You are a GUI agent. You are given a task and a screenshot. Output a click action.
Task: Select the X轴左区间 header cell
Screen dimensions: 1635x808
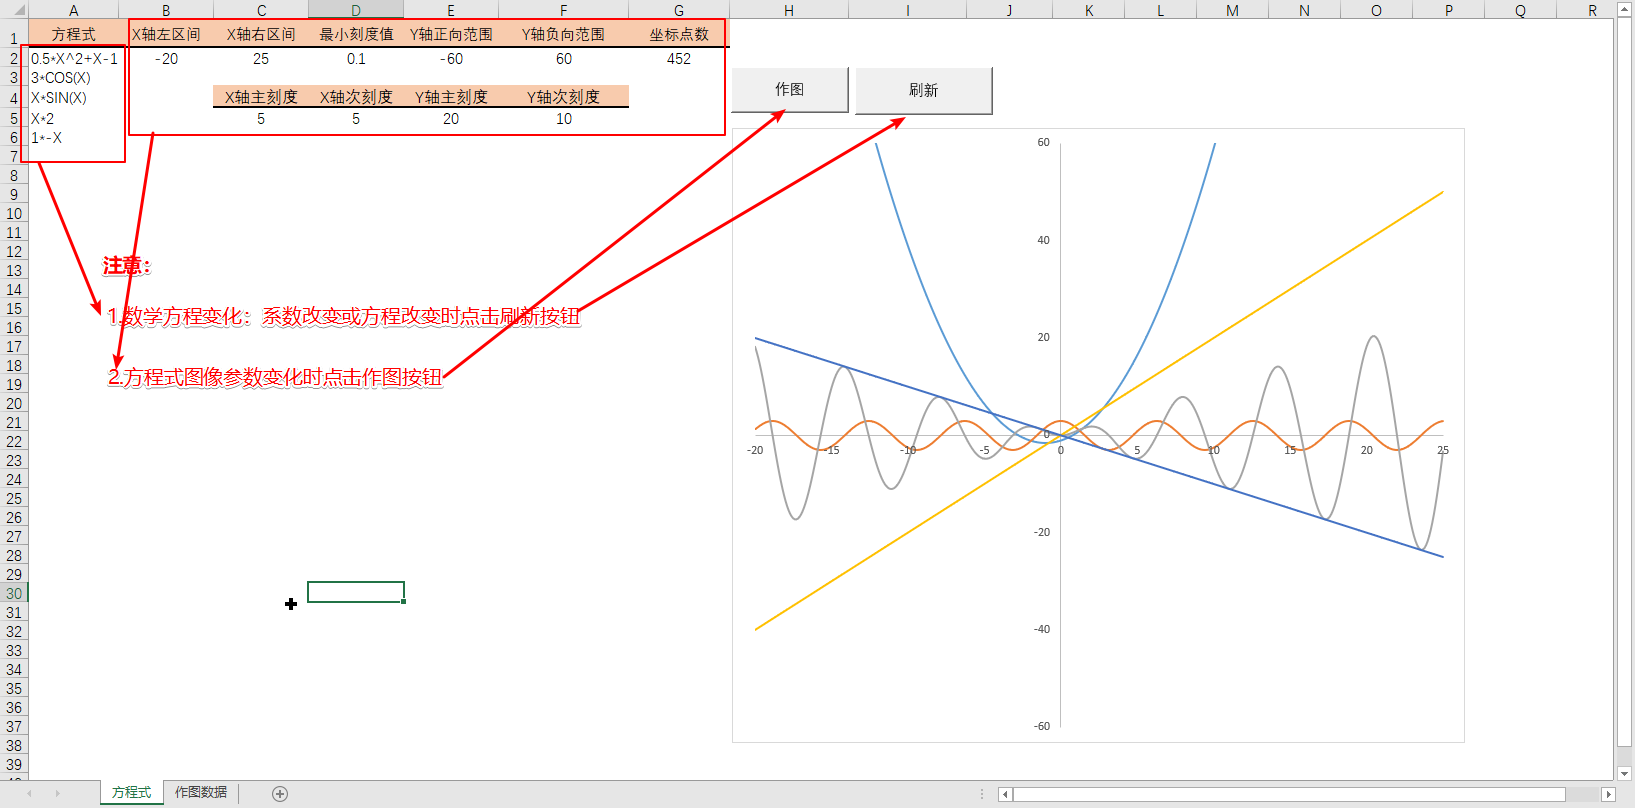[166, 34]
